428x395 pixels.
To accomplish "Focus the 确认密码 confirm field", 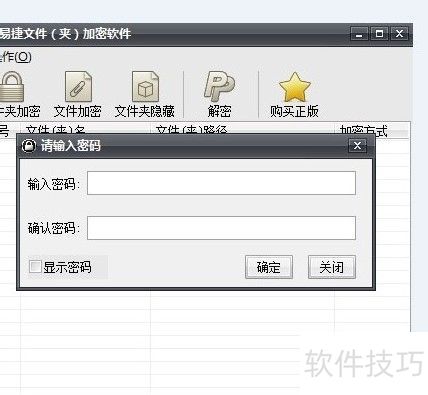I will [x=221, y=228].
